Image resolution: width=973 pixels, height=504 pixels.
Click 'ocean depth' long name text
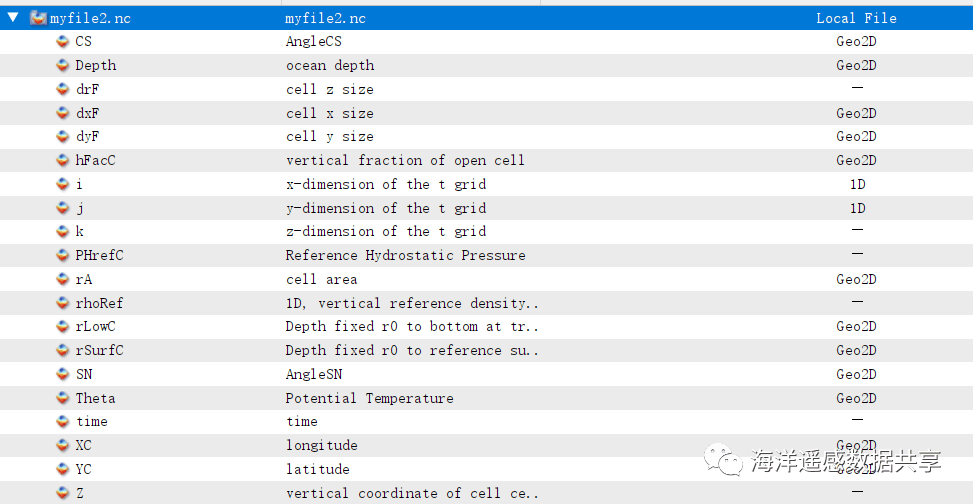pos(330,66)
